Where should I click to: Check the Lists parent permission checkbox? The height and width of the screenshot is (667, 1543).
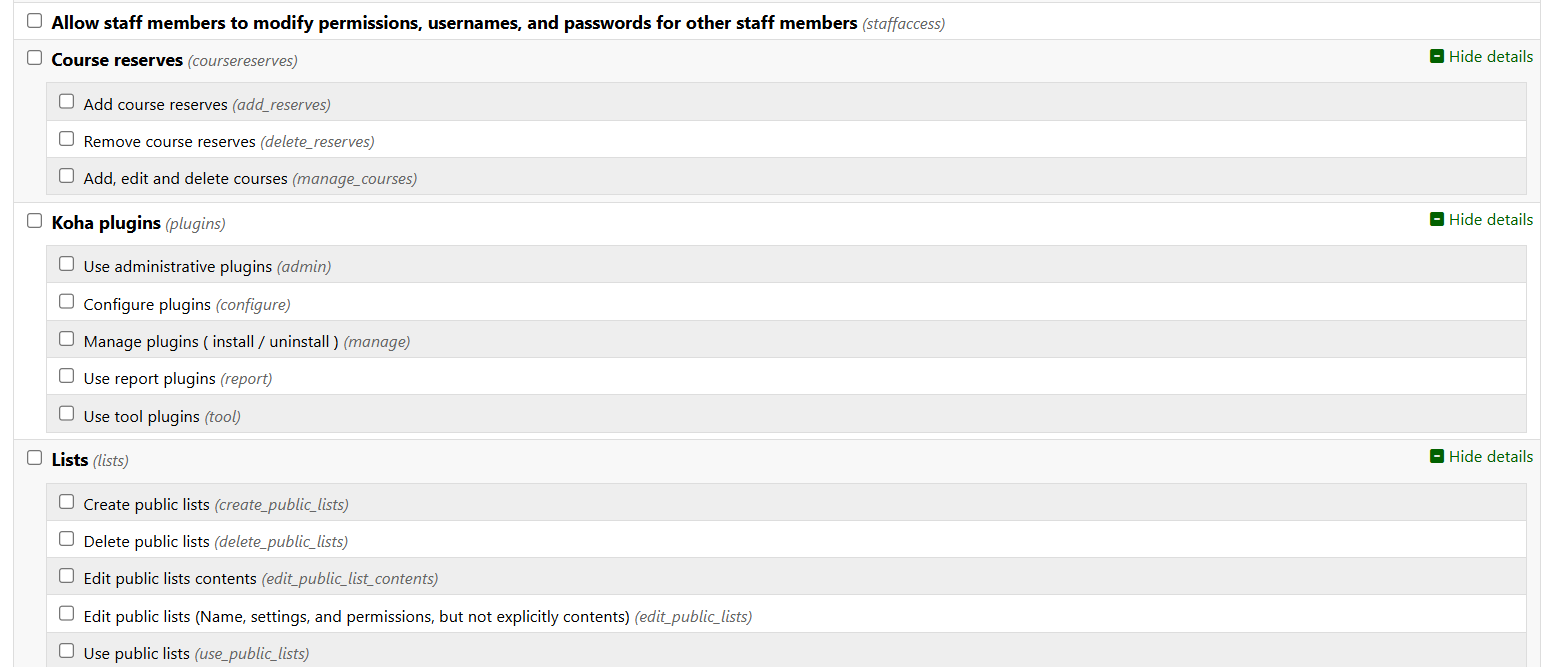pos(35,458)
